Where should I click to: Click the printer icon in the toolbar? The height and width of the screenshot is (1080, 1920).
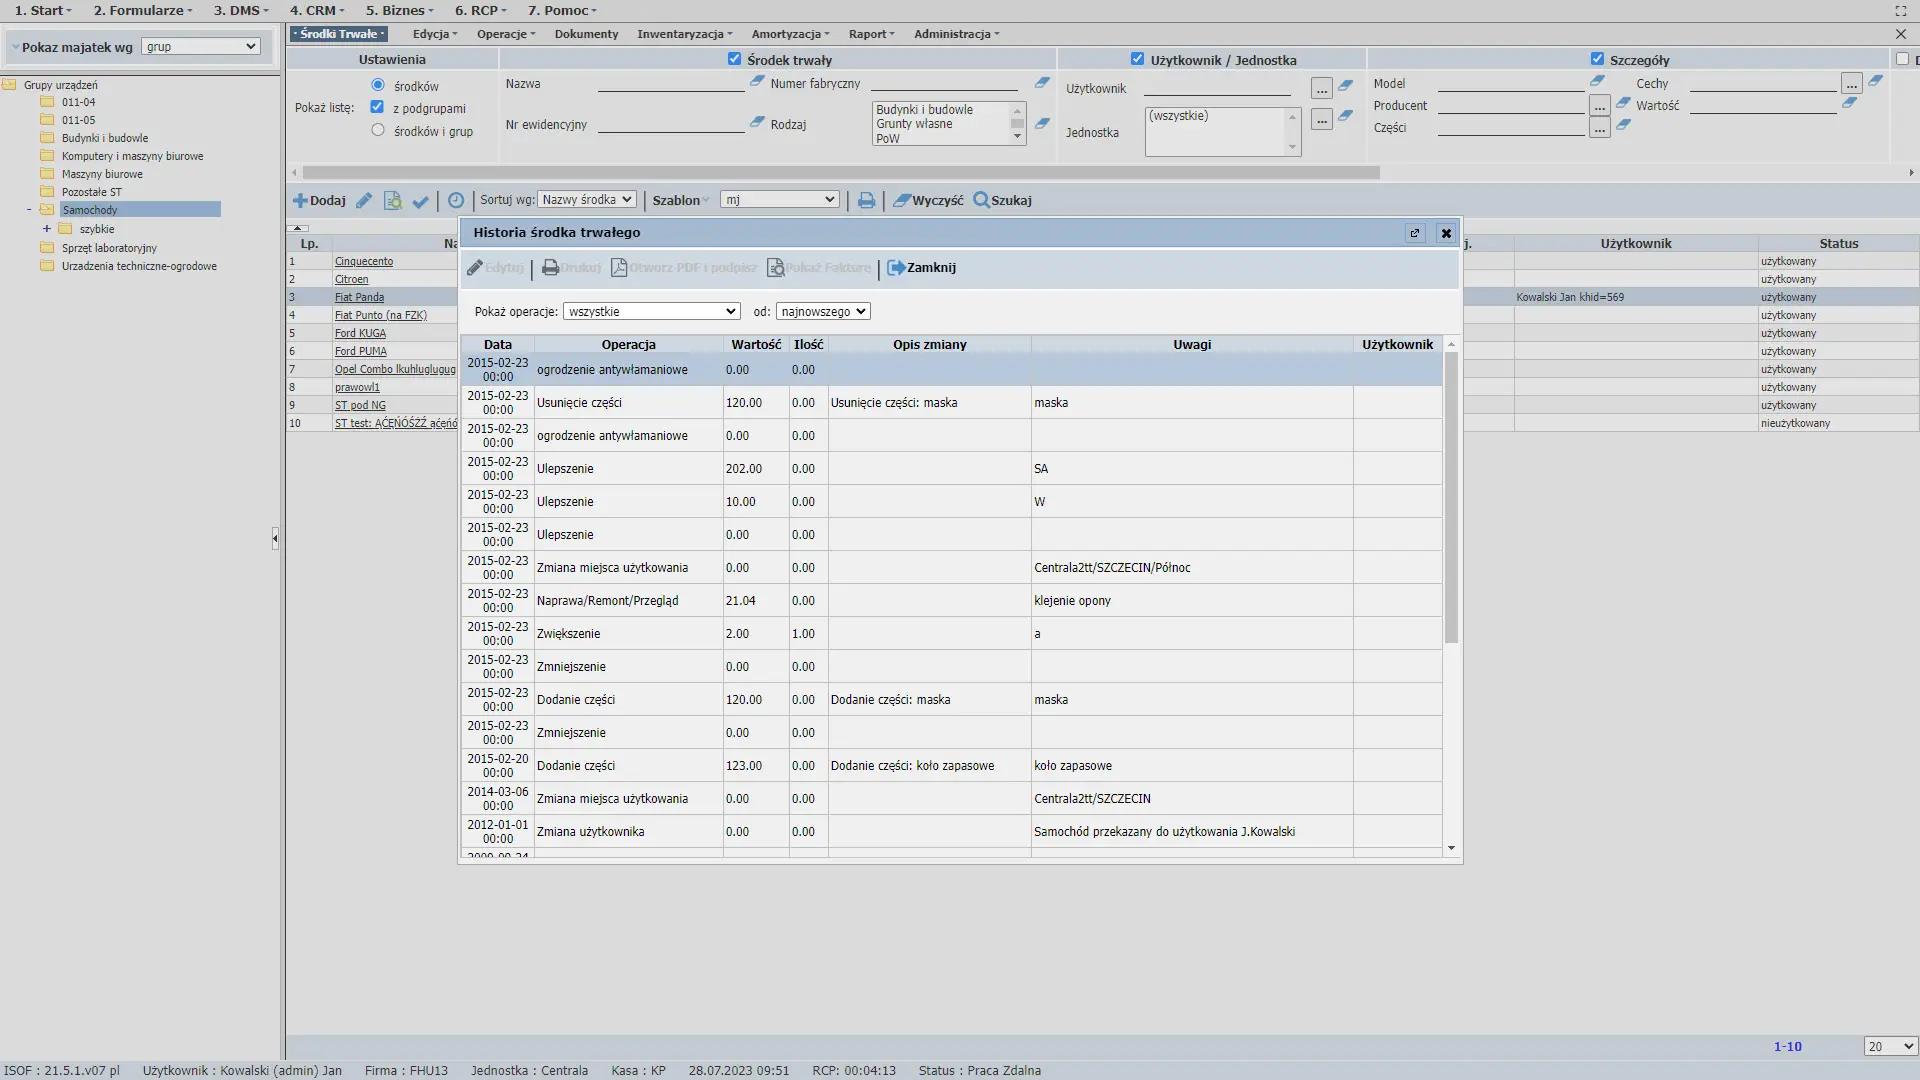click(x=866, y=201)
